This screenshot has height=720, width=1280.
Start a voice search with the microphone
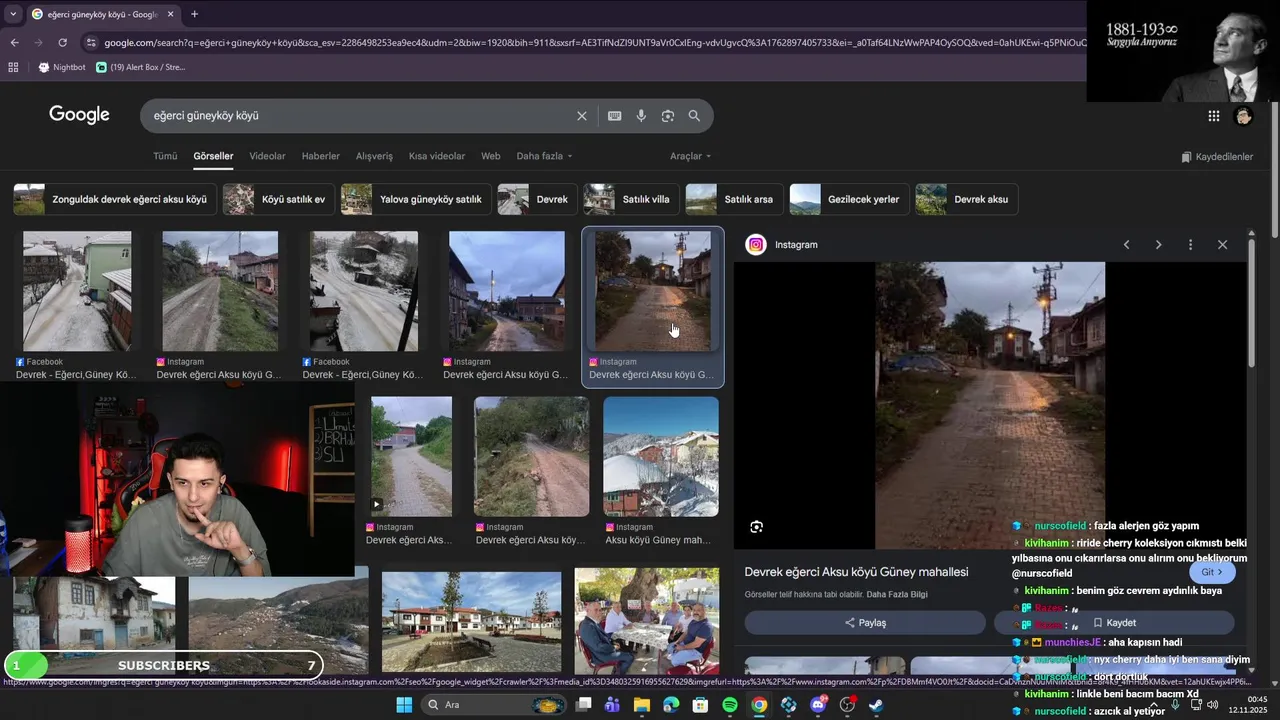click(x=641, y=116)
